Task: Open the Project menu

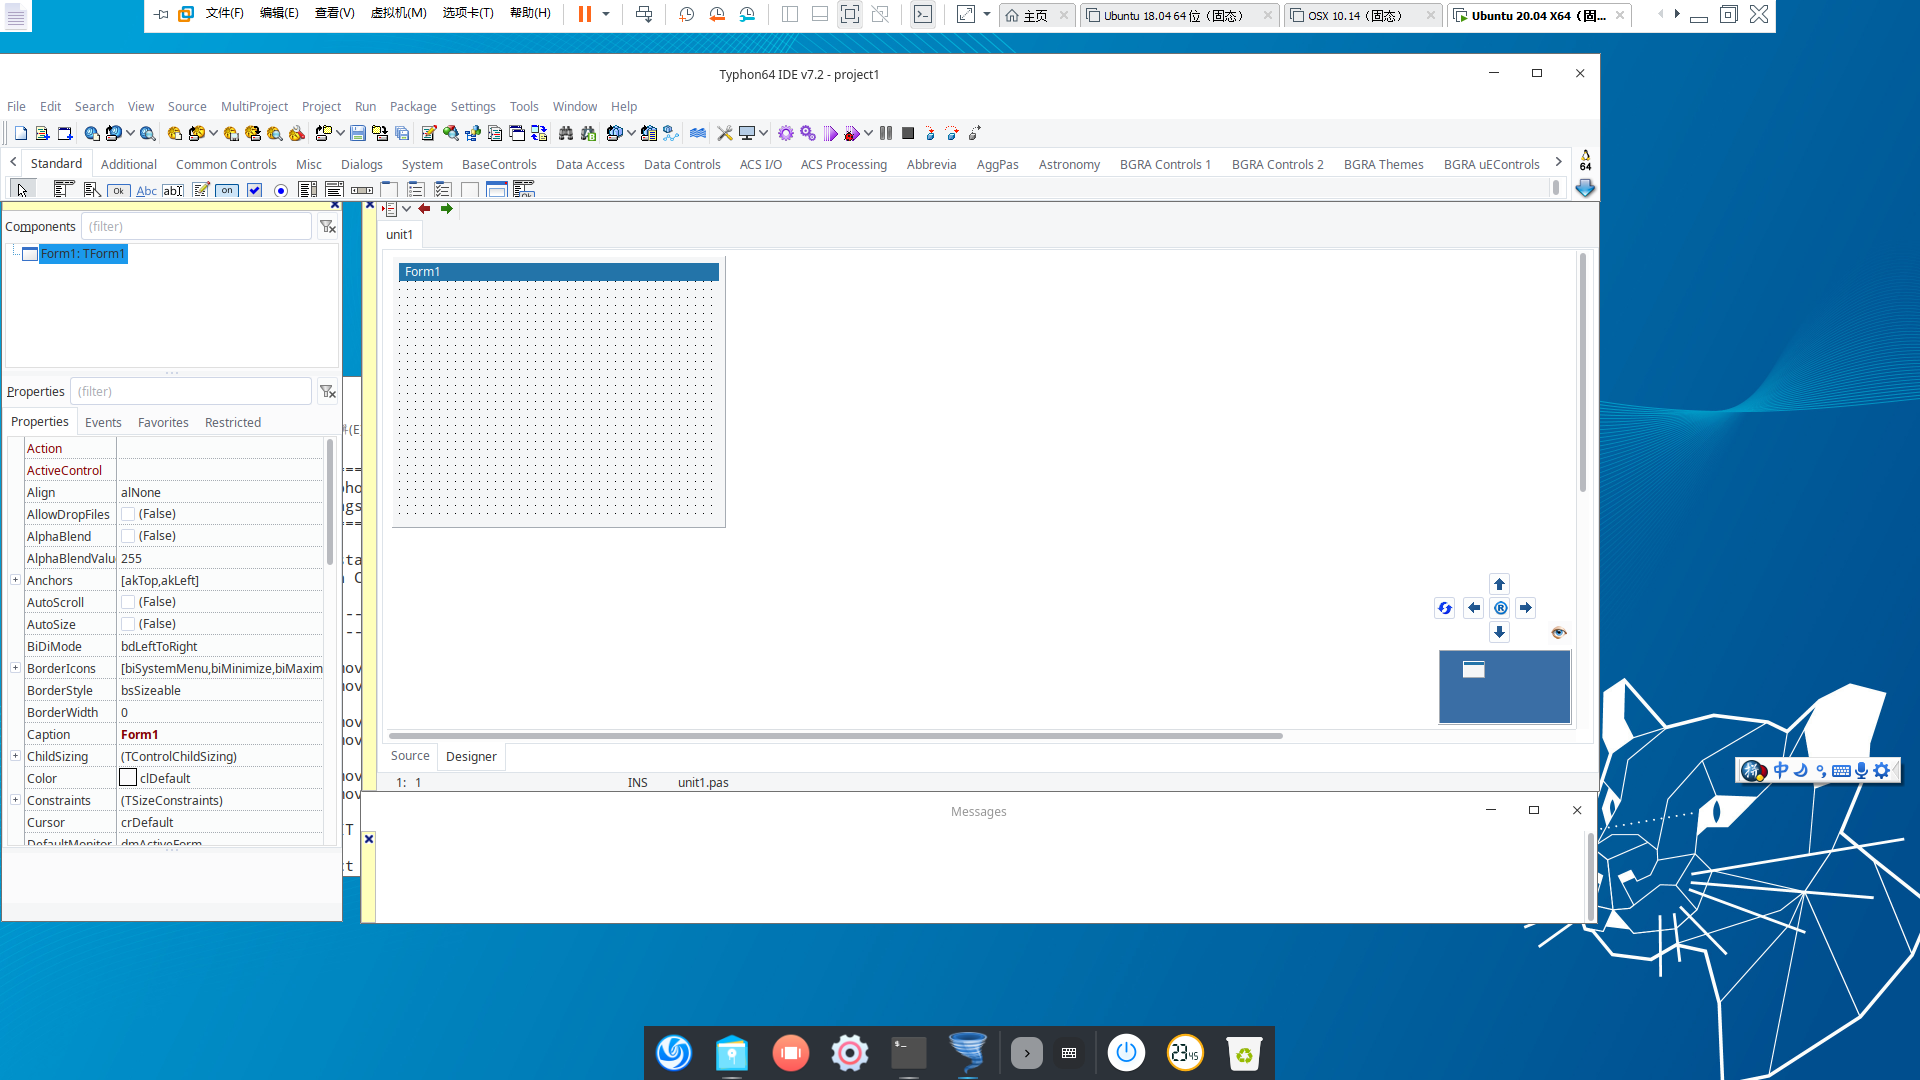Action: coord(321,106)
